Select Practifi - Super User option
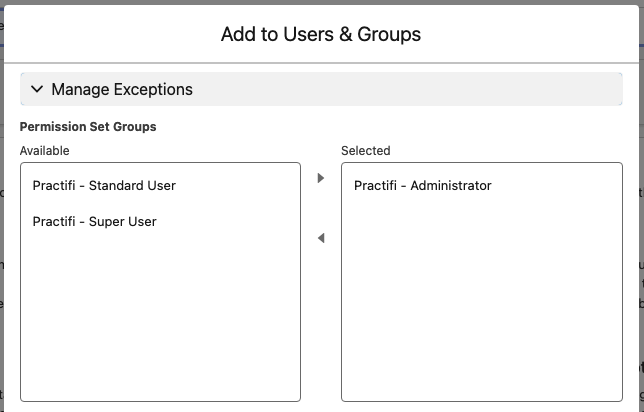 [x=160, y=222]
